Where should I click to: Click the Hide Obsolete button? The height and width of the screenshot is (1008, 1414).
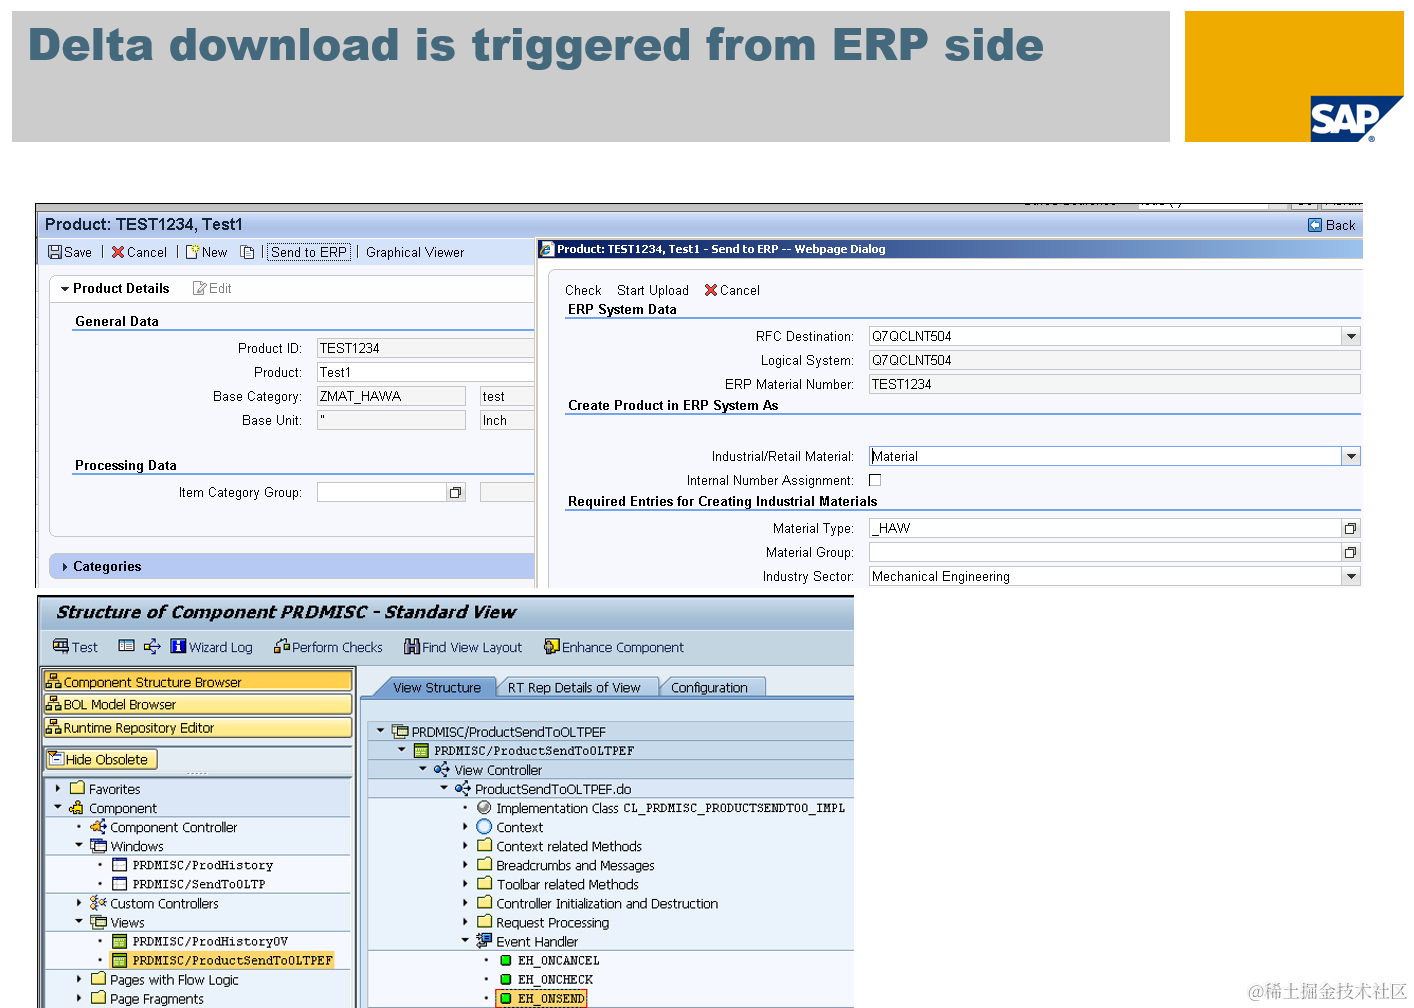(101, 759)
